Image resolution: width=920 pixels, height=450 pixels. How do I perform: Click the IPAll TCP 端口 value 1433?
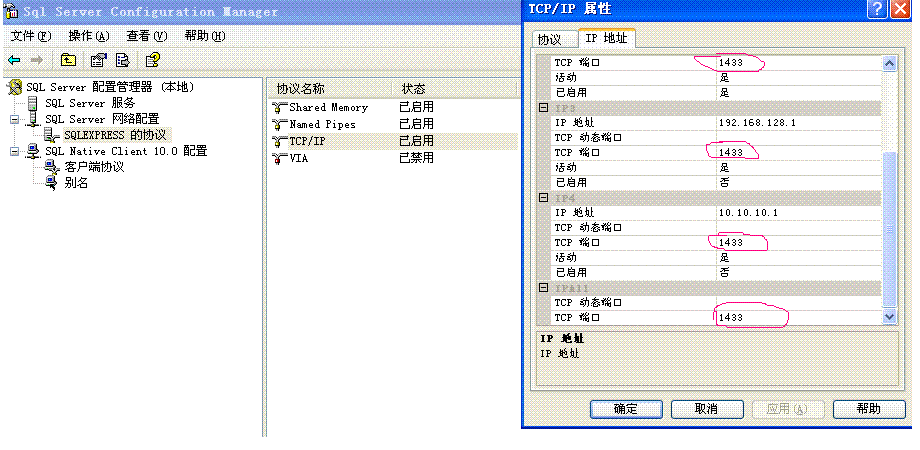(x=731, y=317)
